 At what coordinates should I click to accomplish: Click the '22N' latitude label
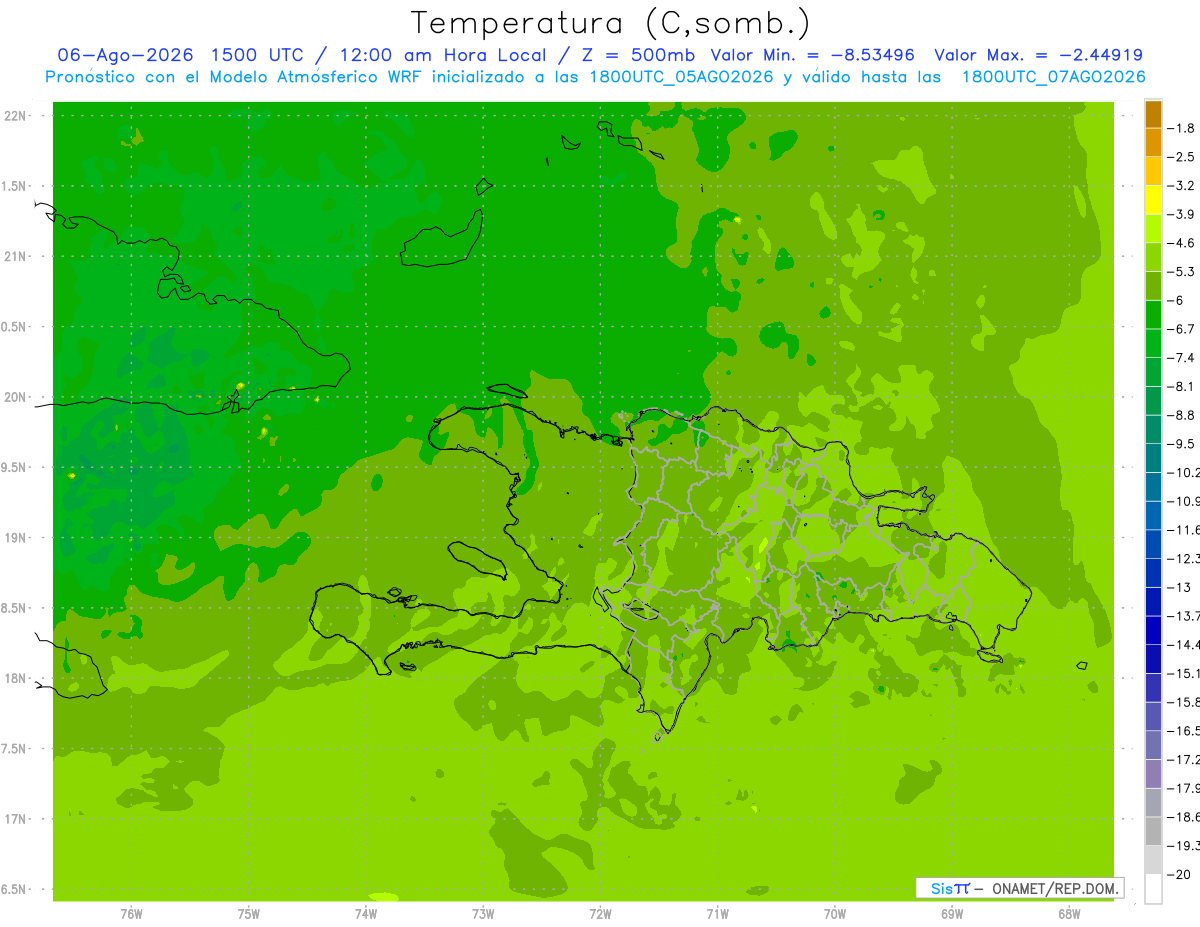(17, 116)
